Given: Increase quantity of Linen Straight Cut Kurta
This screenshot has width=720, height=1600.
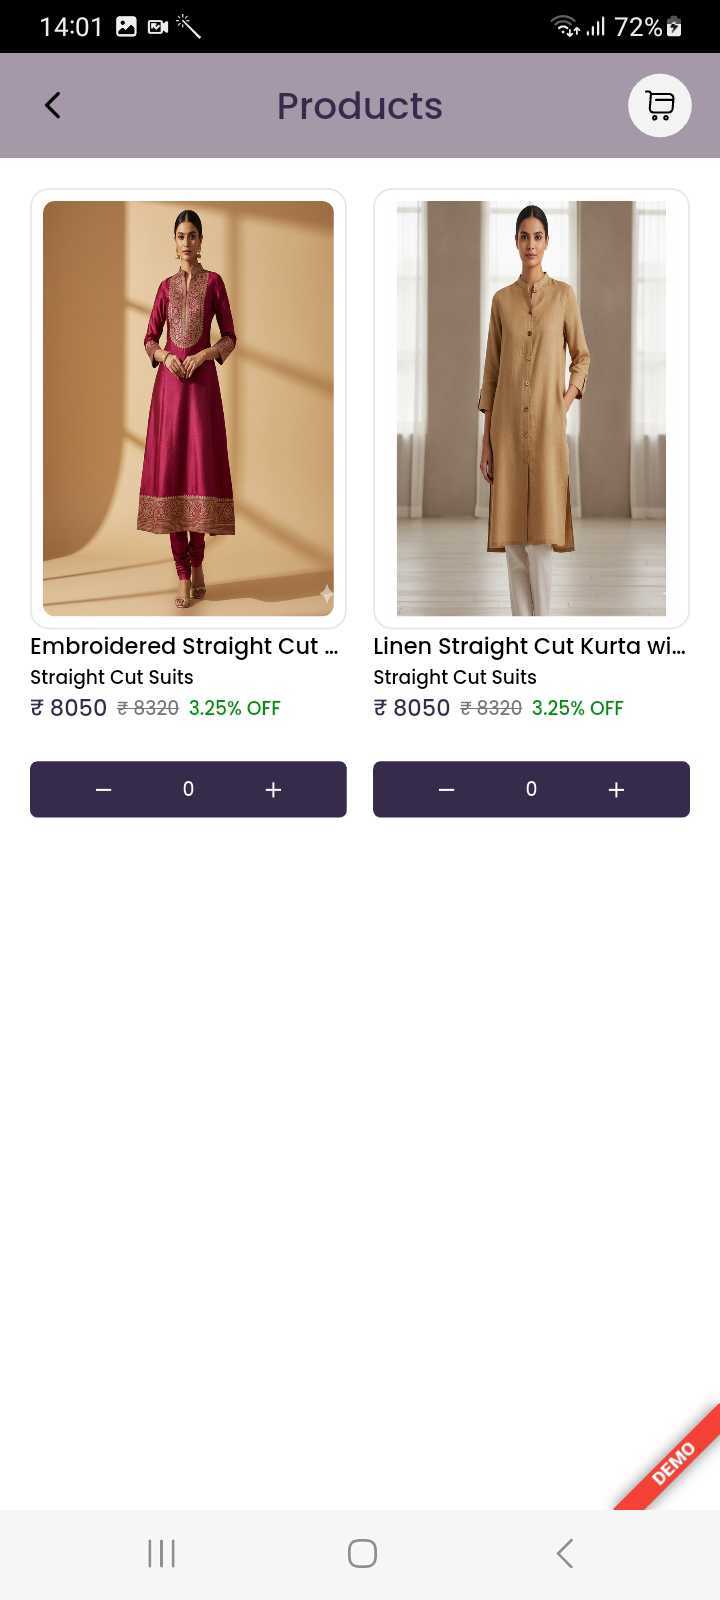Looking at the screenshot, I should 616,790.
